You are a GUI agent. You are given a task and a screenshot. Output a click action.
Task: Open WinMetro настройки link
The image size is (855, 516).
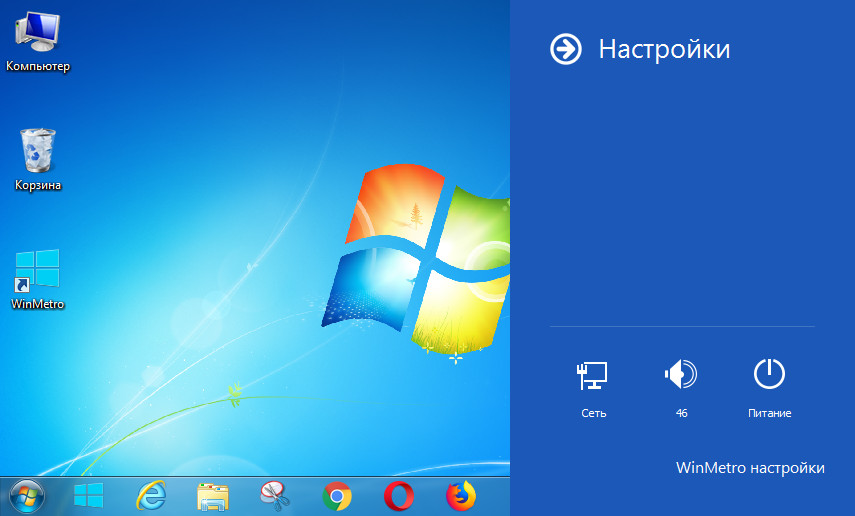pyautogui.click(x=750, y=467)
